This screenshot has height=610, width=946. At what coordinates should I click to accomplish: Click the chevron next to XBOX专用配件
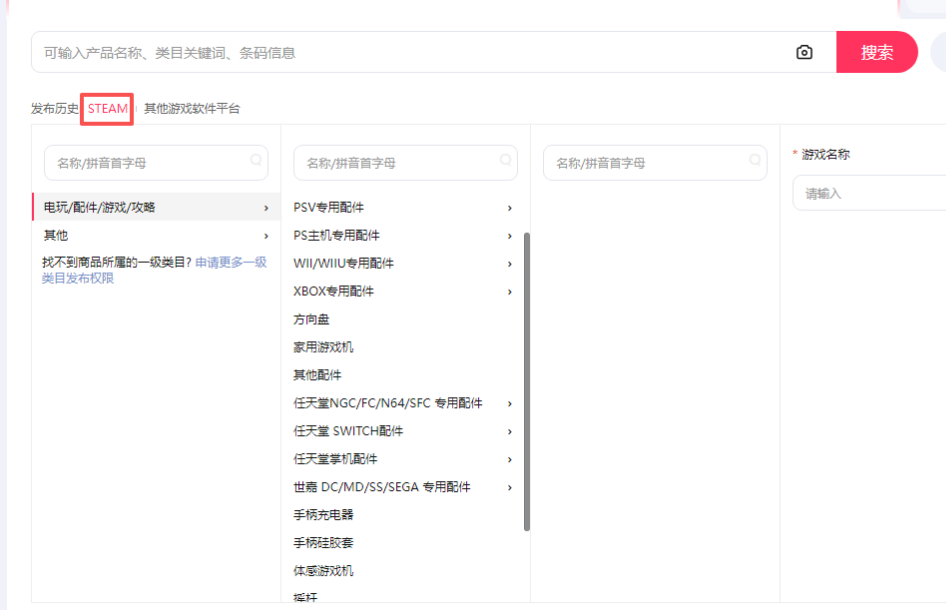point(510,291)
